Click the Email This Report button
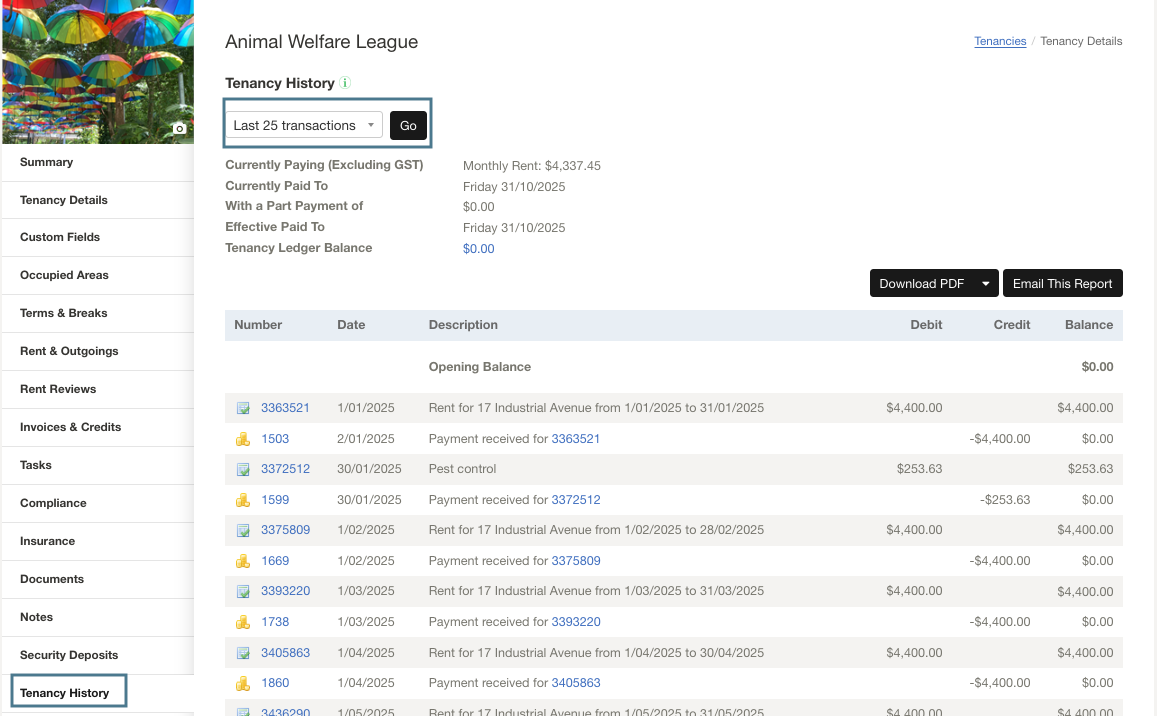 click(1062, 283)
